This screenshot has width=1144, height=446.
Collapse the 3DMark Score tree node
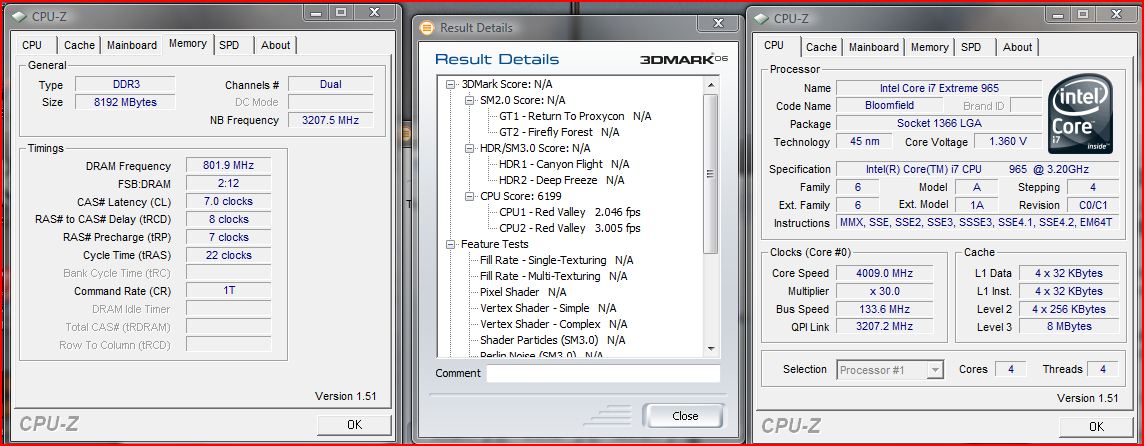pos(450,84)
